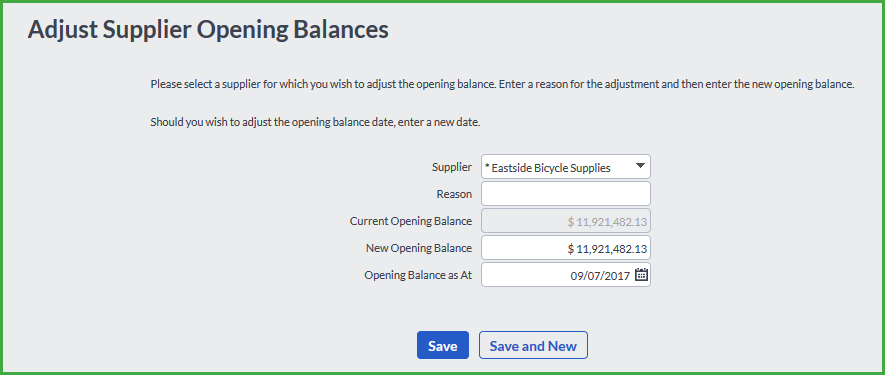Click the Opening Balance as At label
885x375 pixels.
[x=418, y=276]
